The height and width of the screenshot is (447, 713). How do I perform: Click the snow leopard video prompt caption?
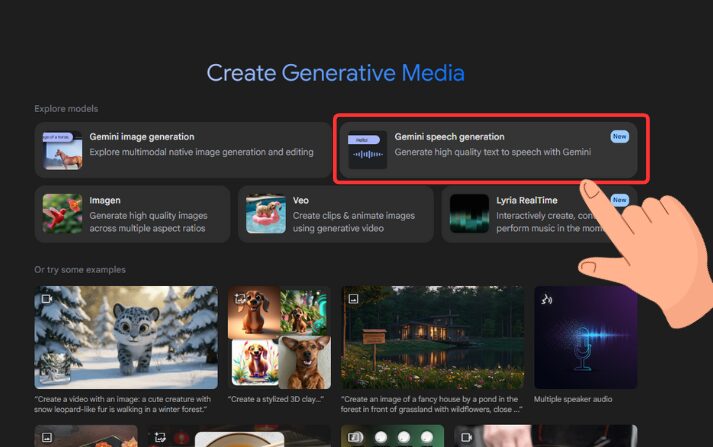pyautogui.click(x=123, y=404)
